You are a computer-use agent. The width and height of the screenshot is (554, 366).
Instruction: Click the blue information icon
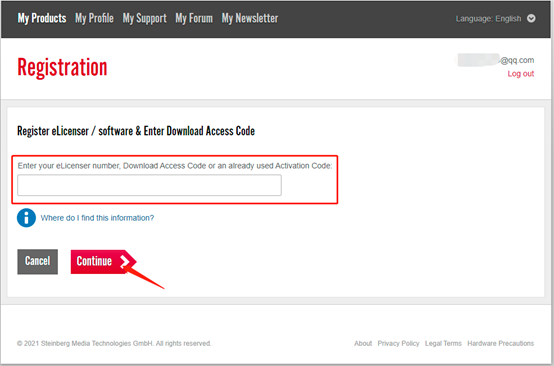click(26, 218)
